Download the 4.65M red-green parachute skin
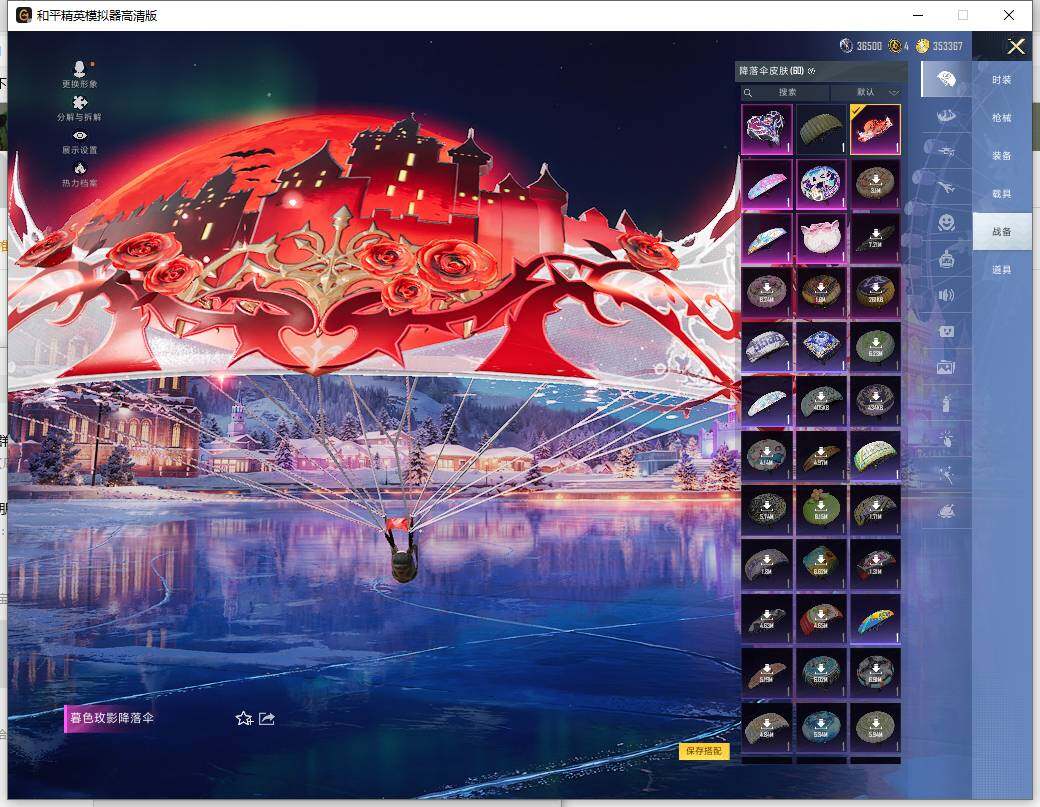This screenshot has width=1040, height=807. (x=821, y=618)
